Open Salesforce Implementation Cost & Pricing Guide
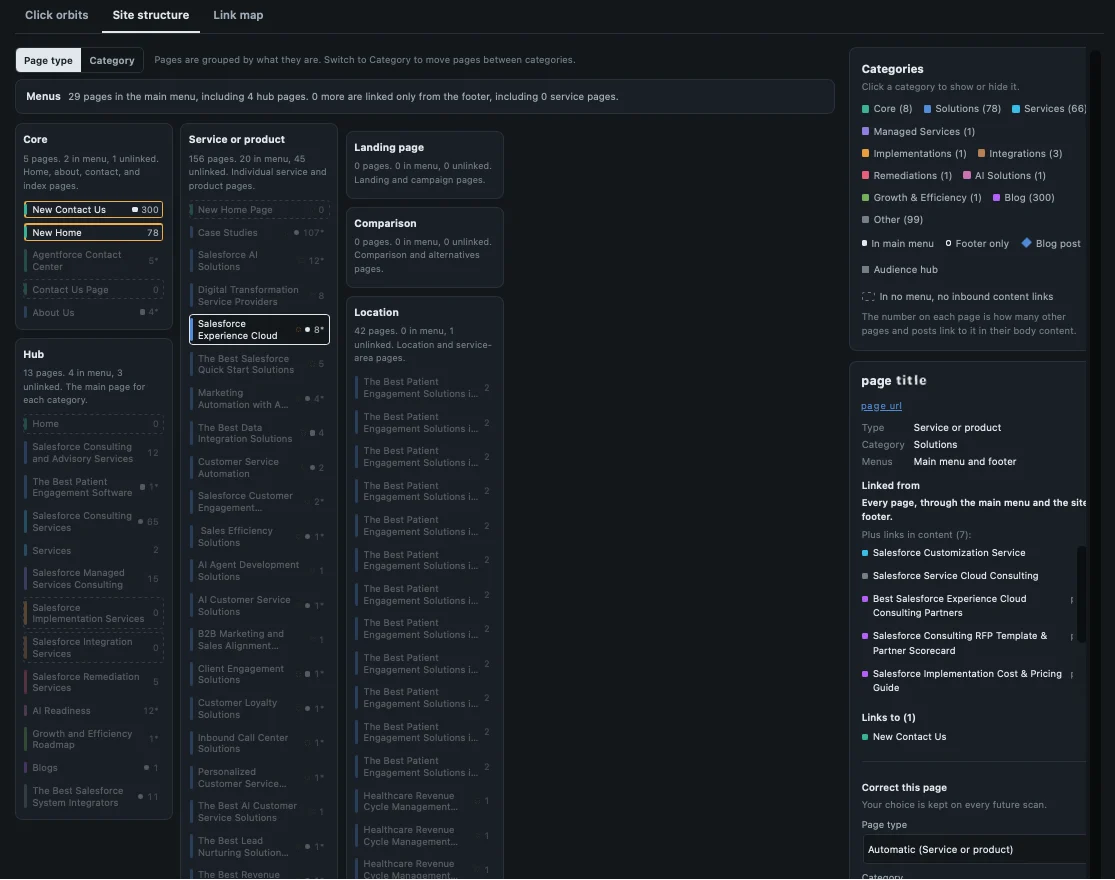Viewport: 1115px width, 880px height. pyautogui.click(x=966, y=681)
